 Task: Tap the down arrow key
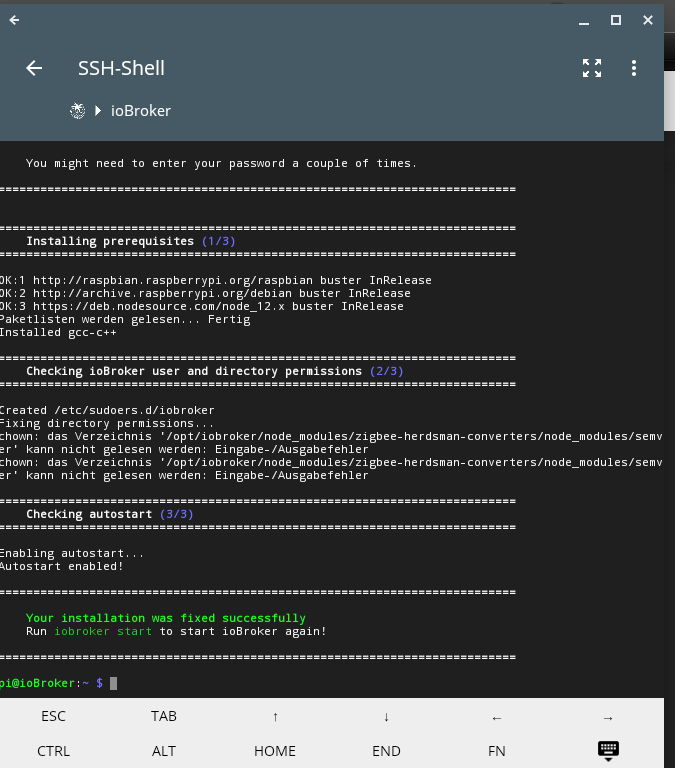(386, 717)
